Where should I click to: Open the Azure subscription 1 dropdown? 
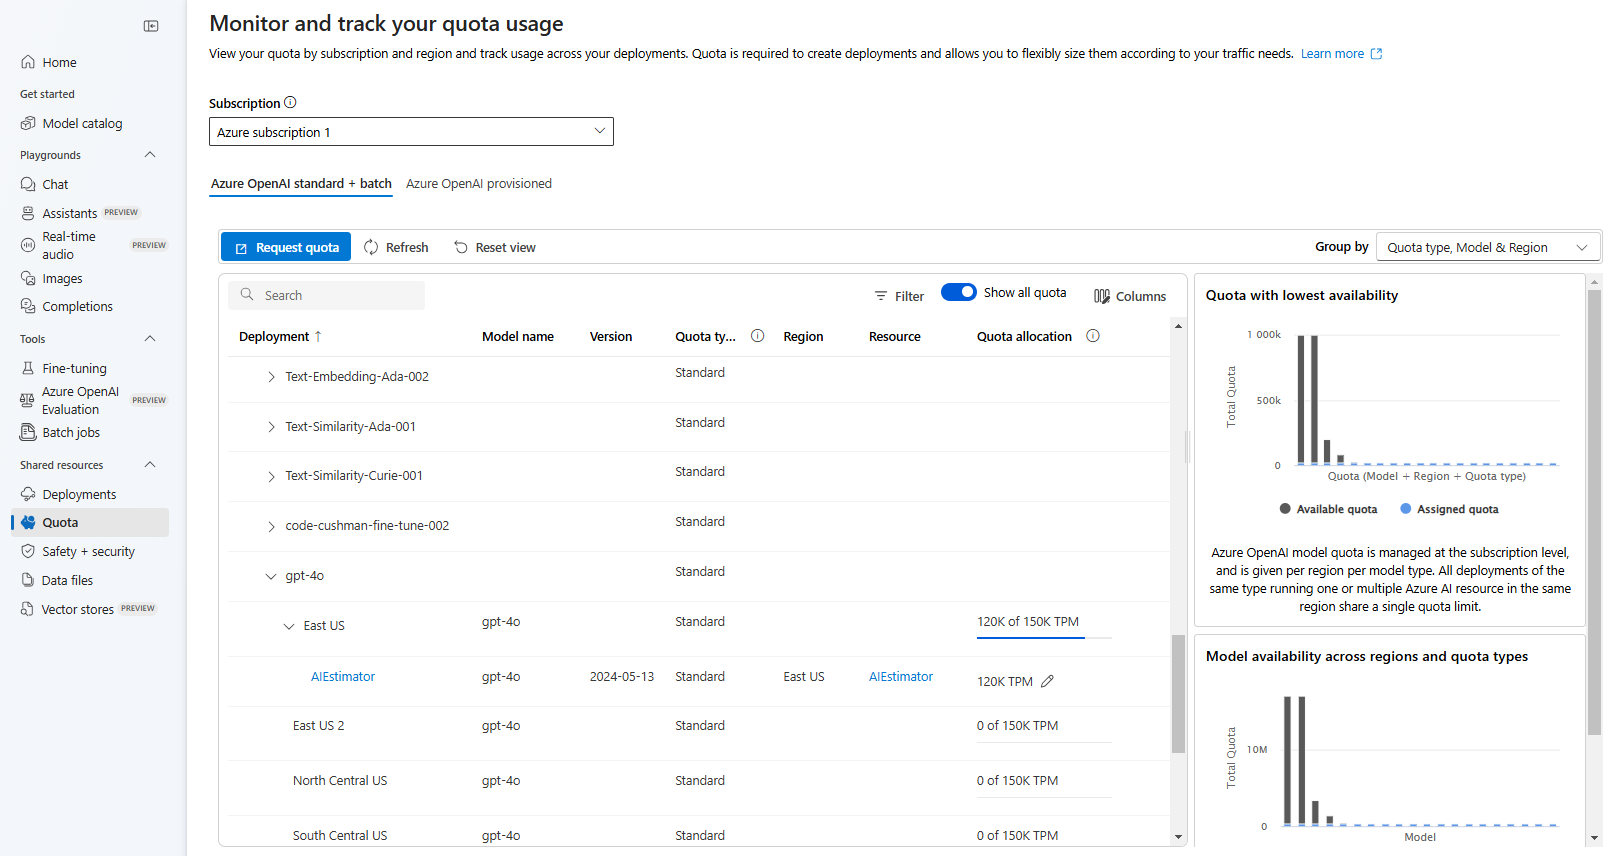click(411, 132)
